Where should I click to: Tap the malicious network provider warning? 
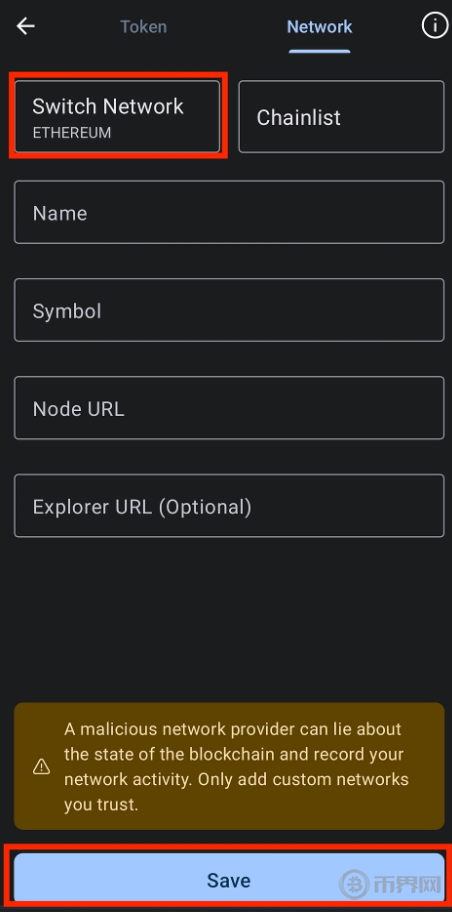click(x=229, y=766)
